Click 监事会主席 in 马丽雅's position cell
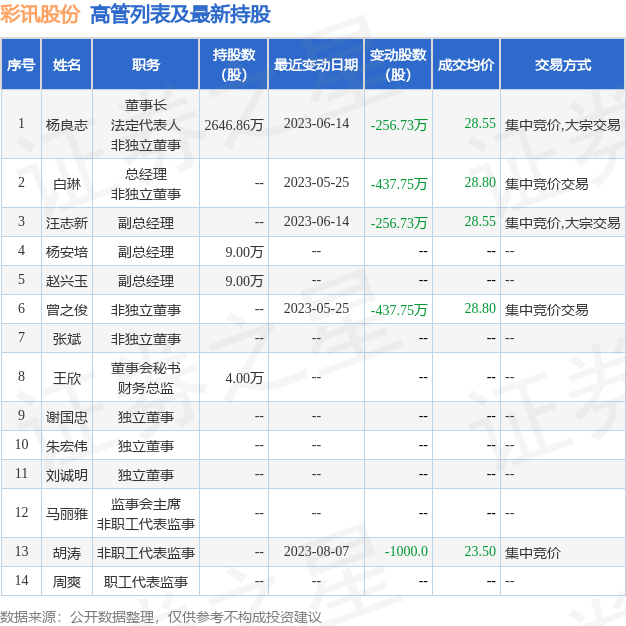The height and width of the screenshot is (626, 626). coord(146,505)
